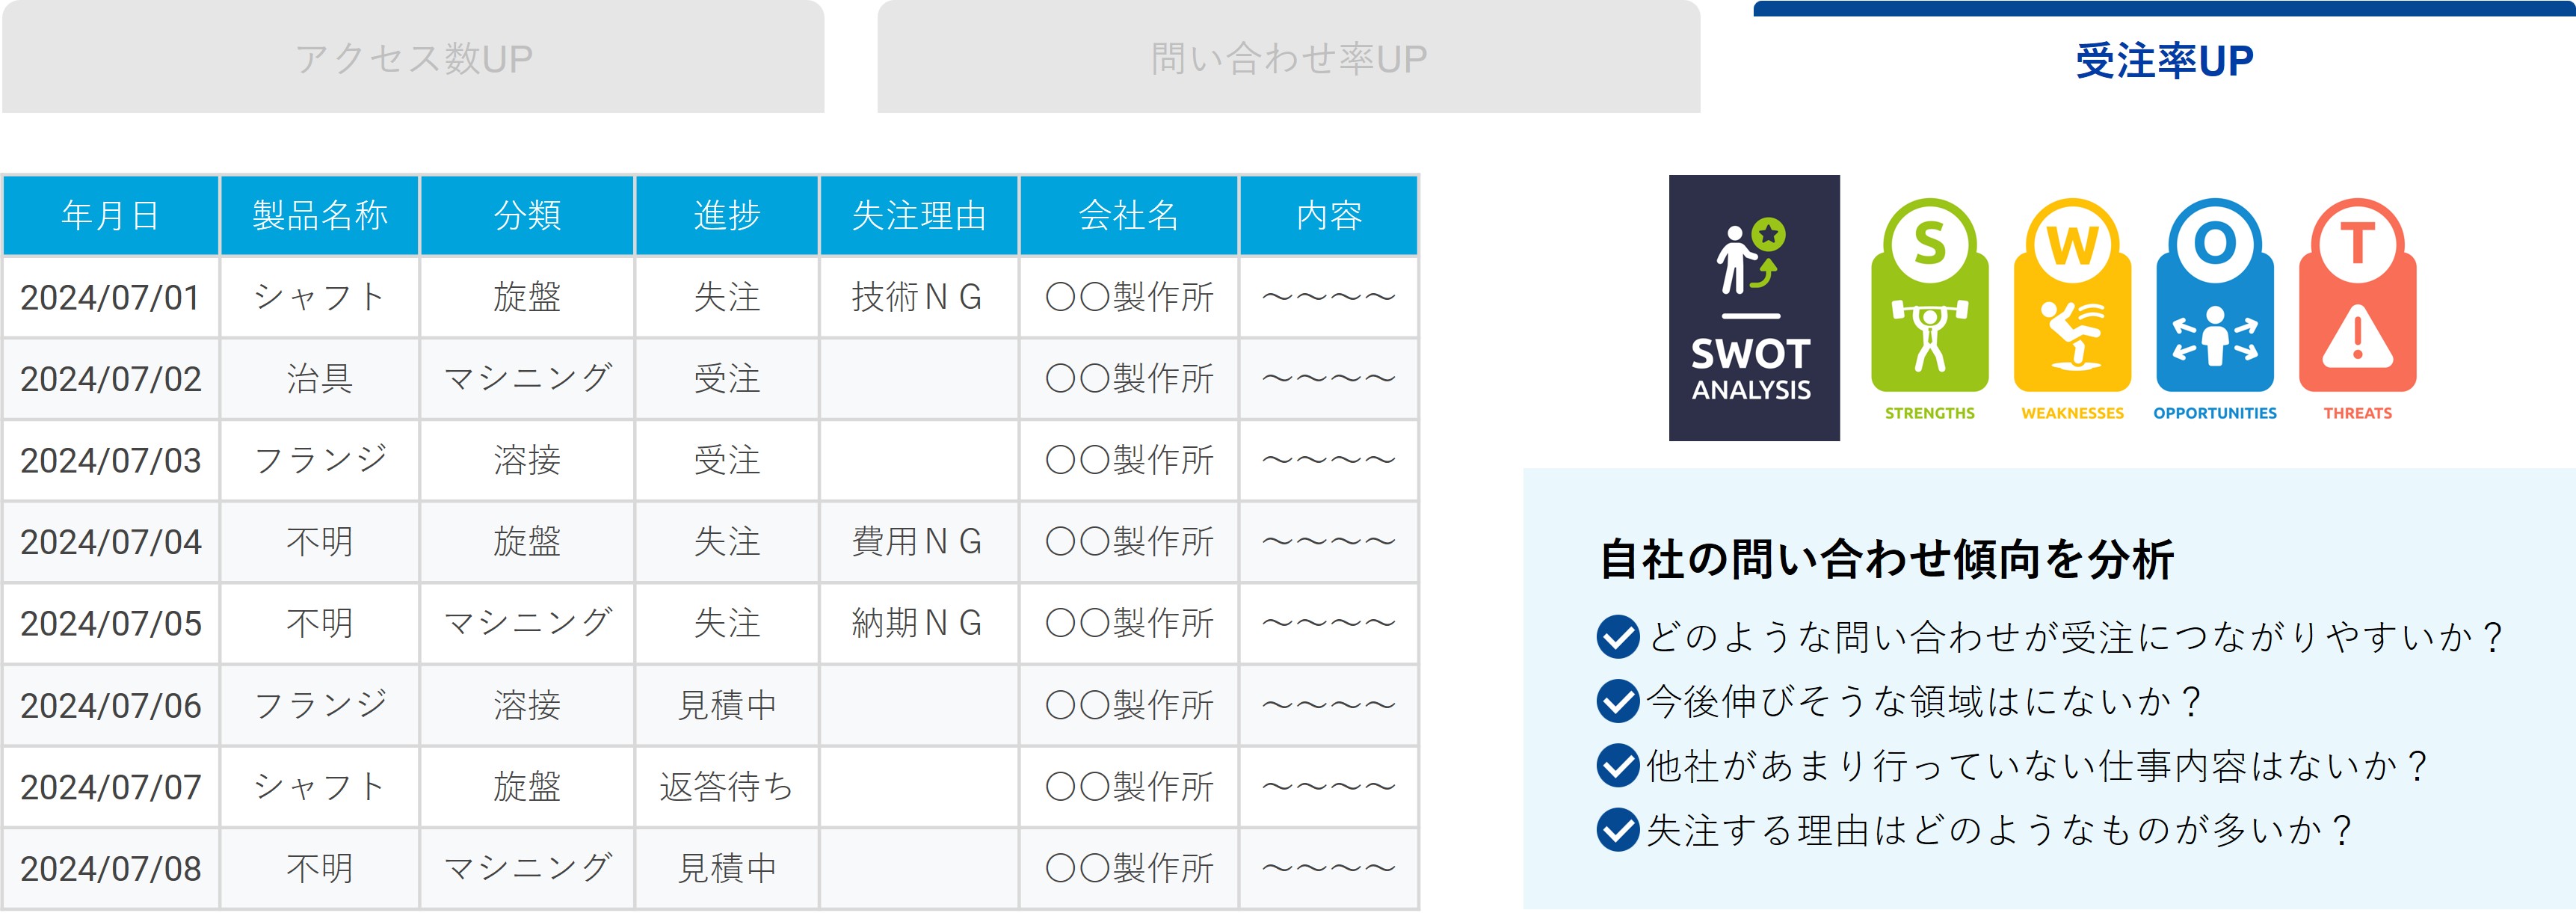2576x913 pixels.
Task: Click the 進捗 column header
Action: (727, 215)
